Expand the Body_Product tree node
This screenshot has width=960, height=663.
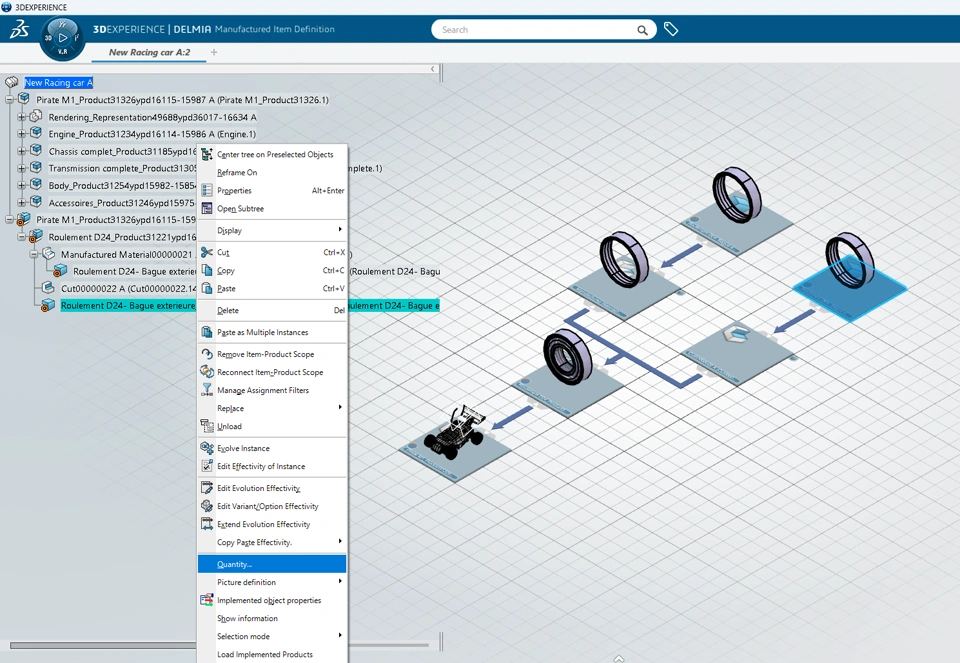tap(21, 185)
